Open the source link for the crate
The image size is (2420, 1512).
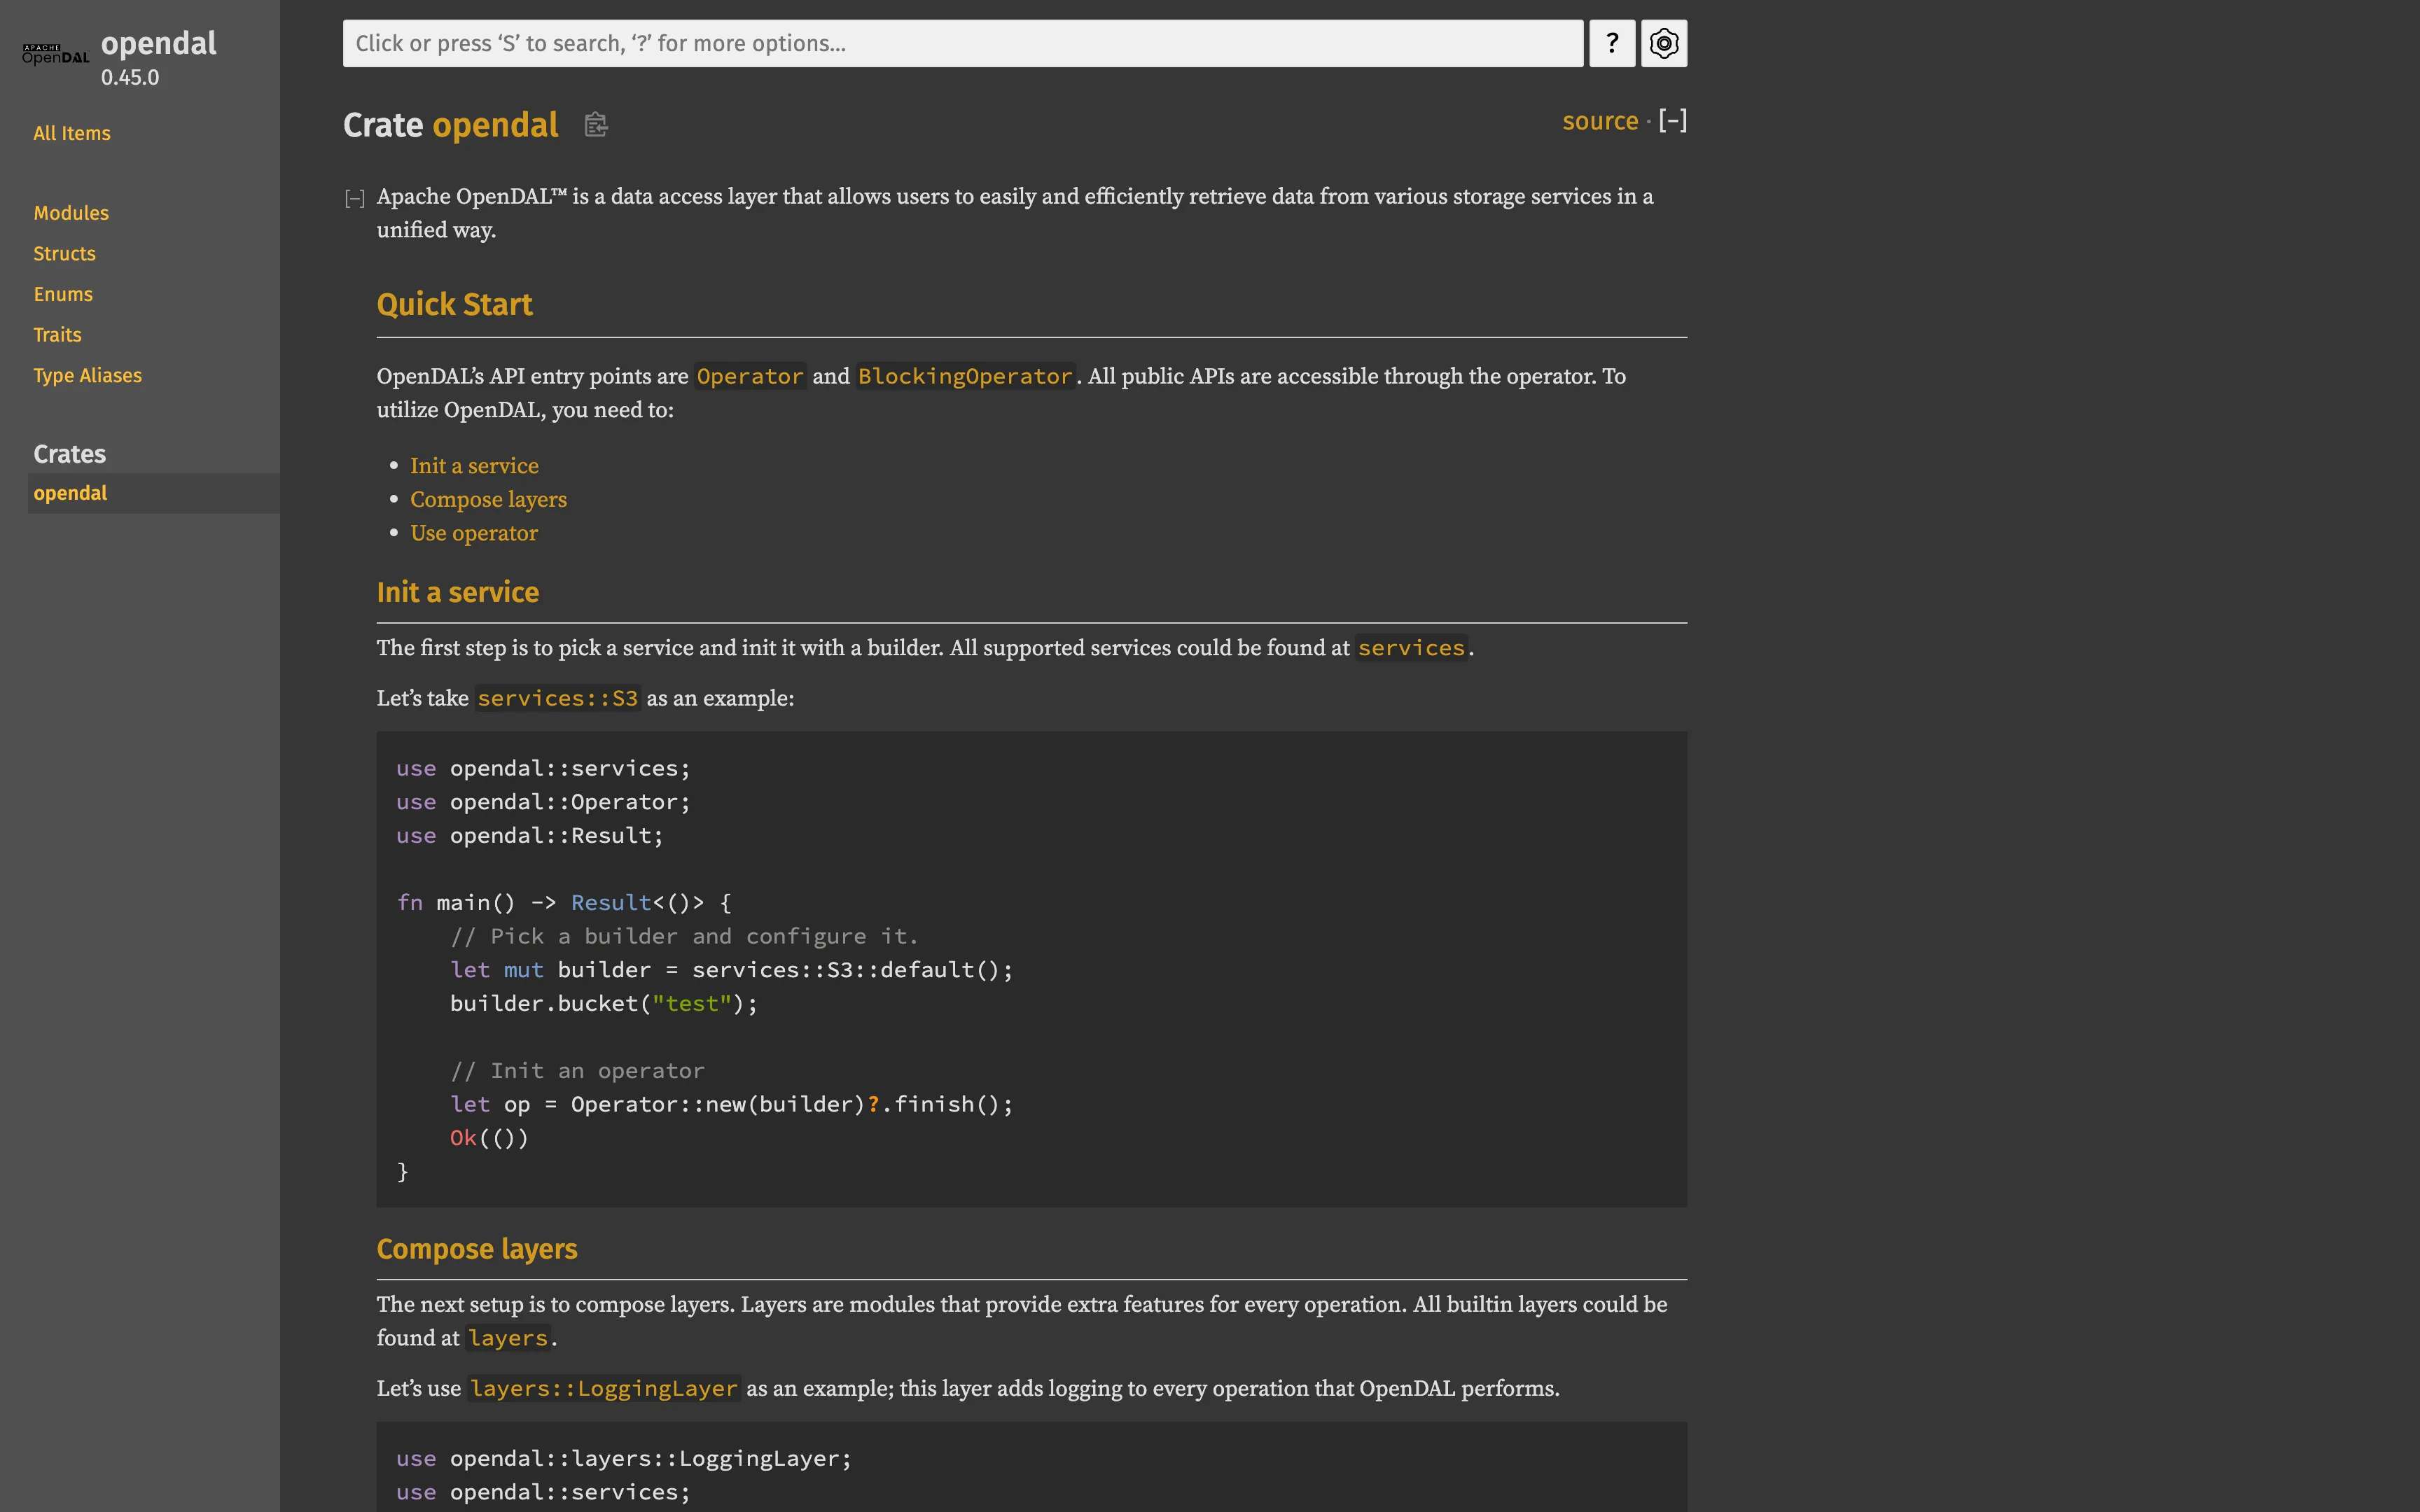1599,120
